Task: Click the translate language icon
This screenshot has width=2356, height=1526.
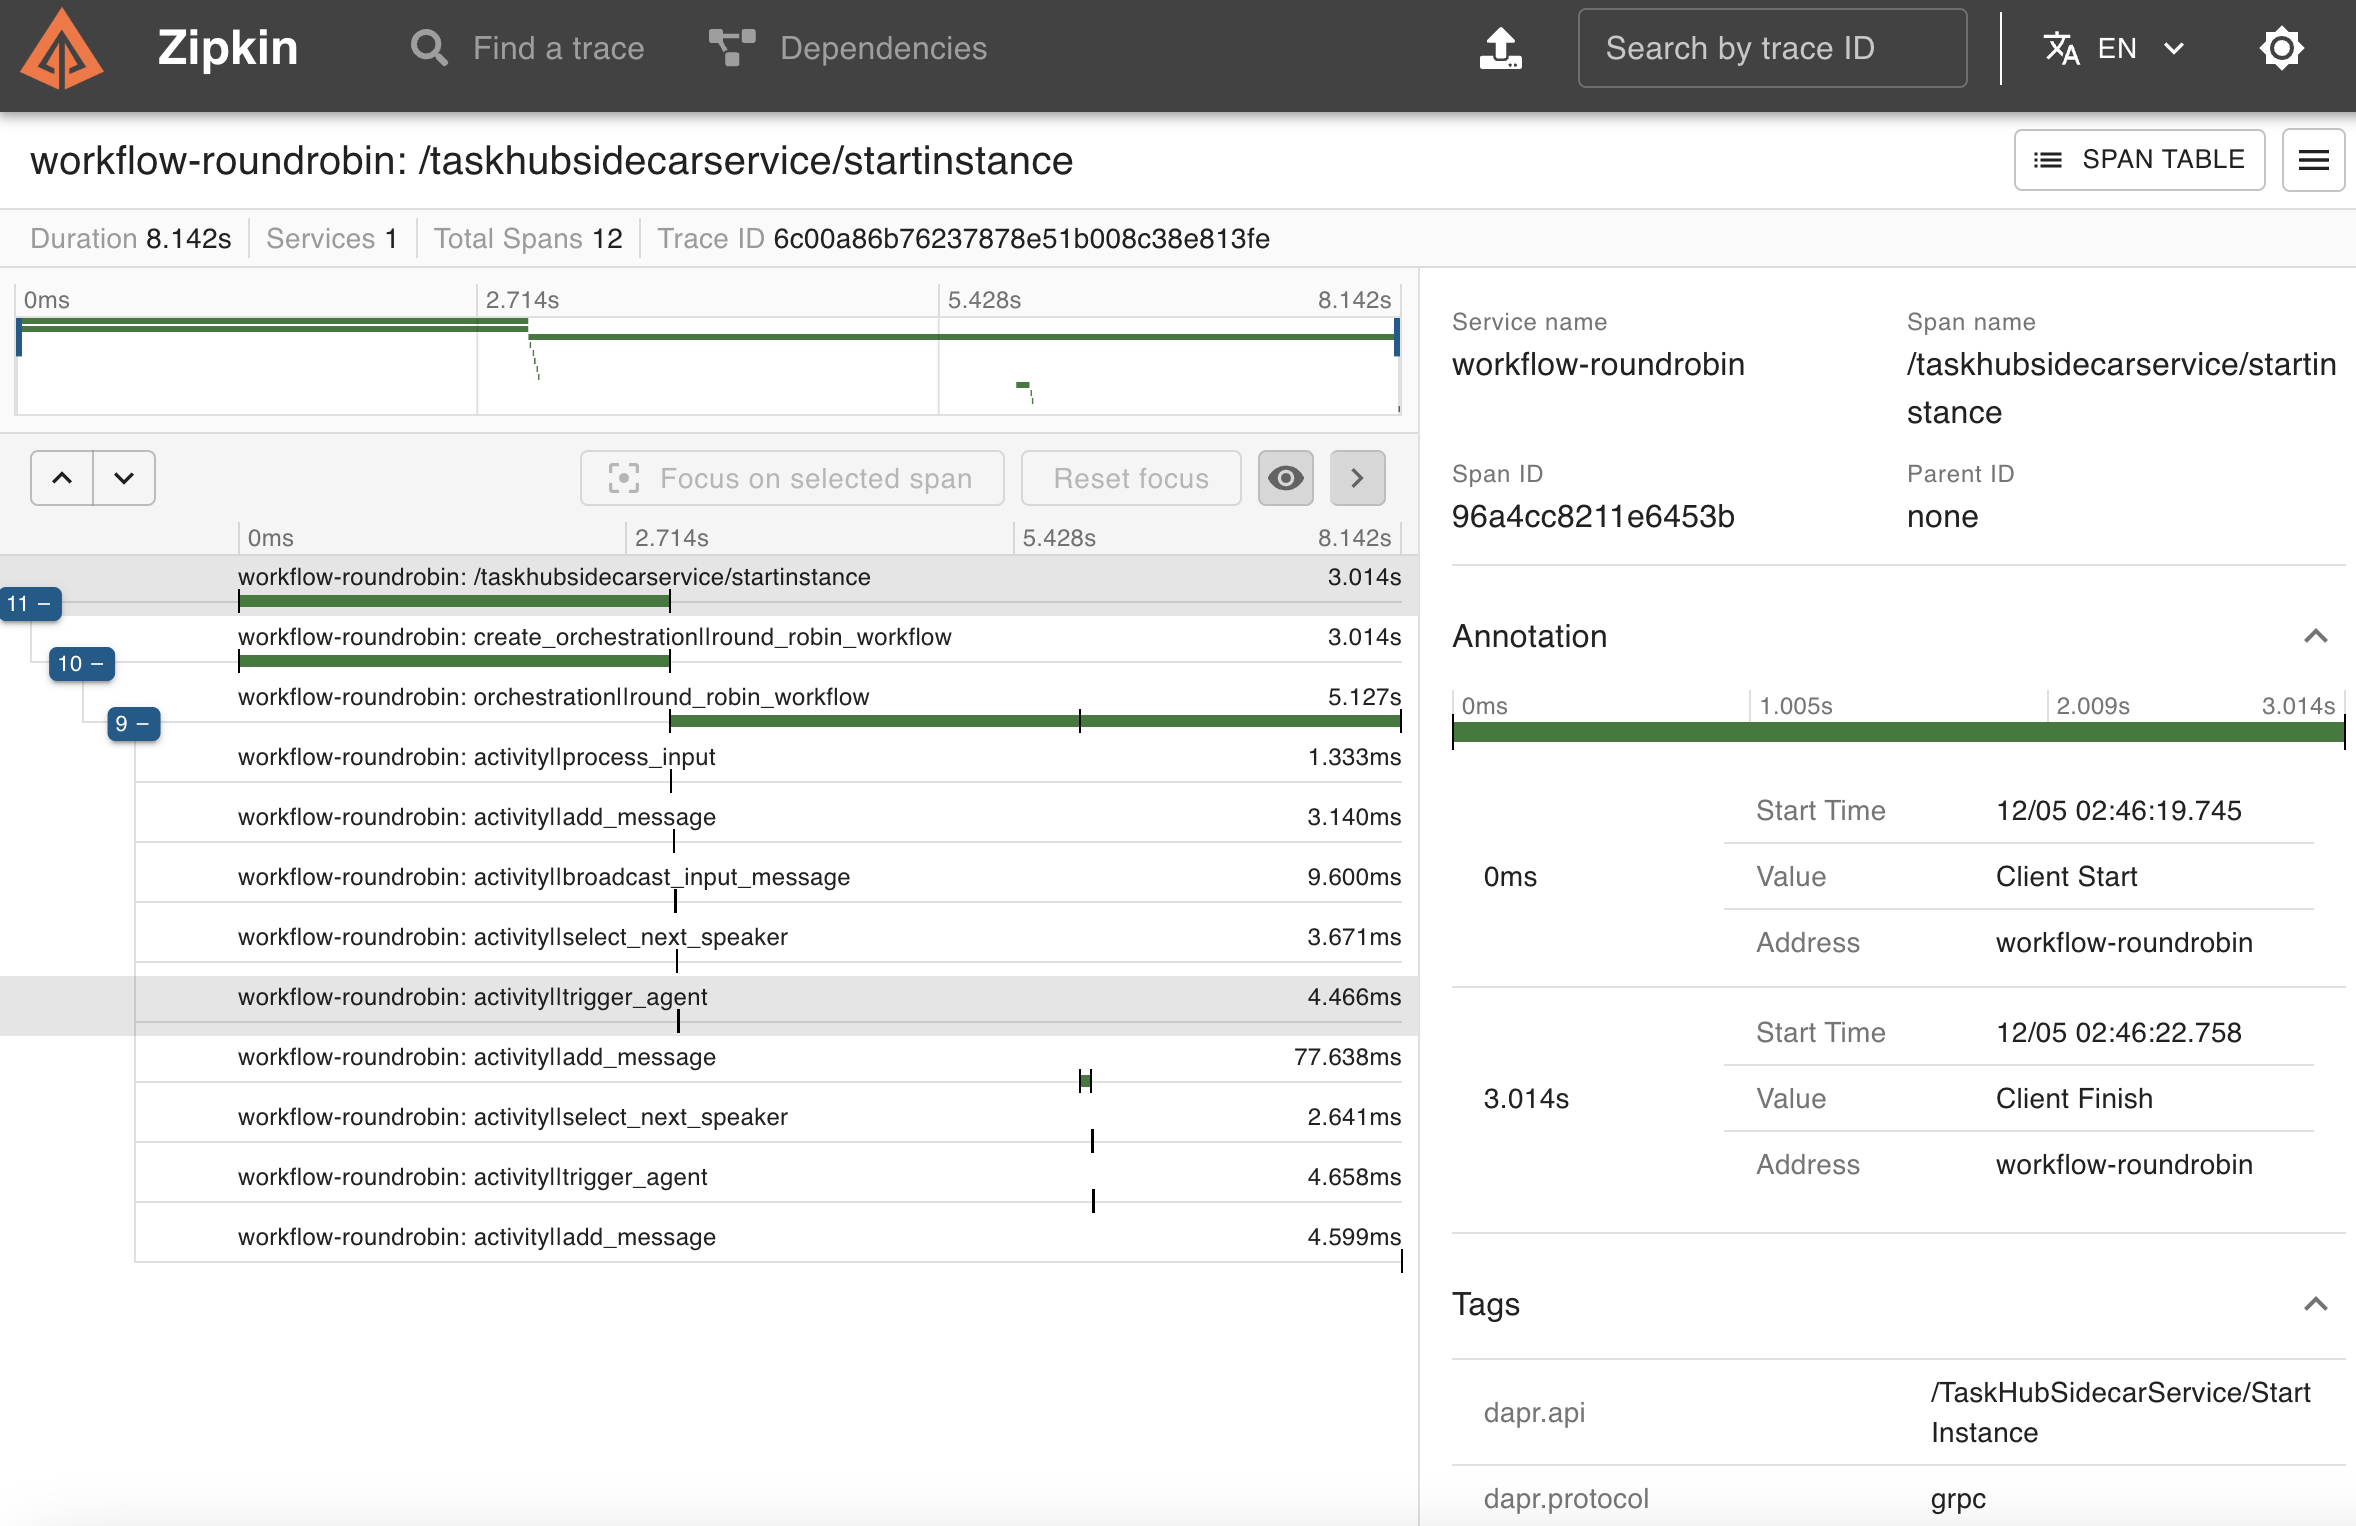Action: click(x=2061, y=48)
